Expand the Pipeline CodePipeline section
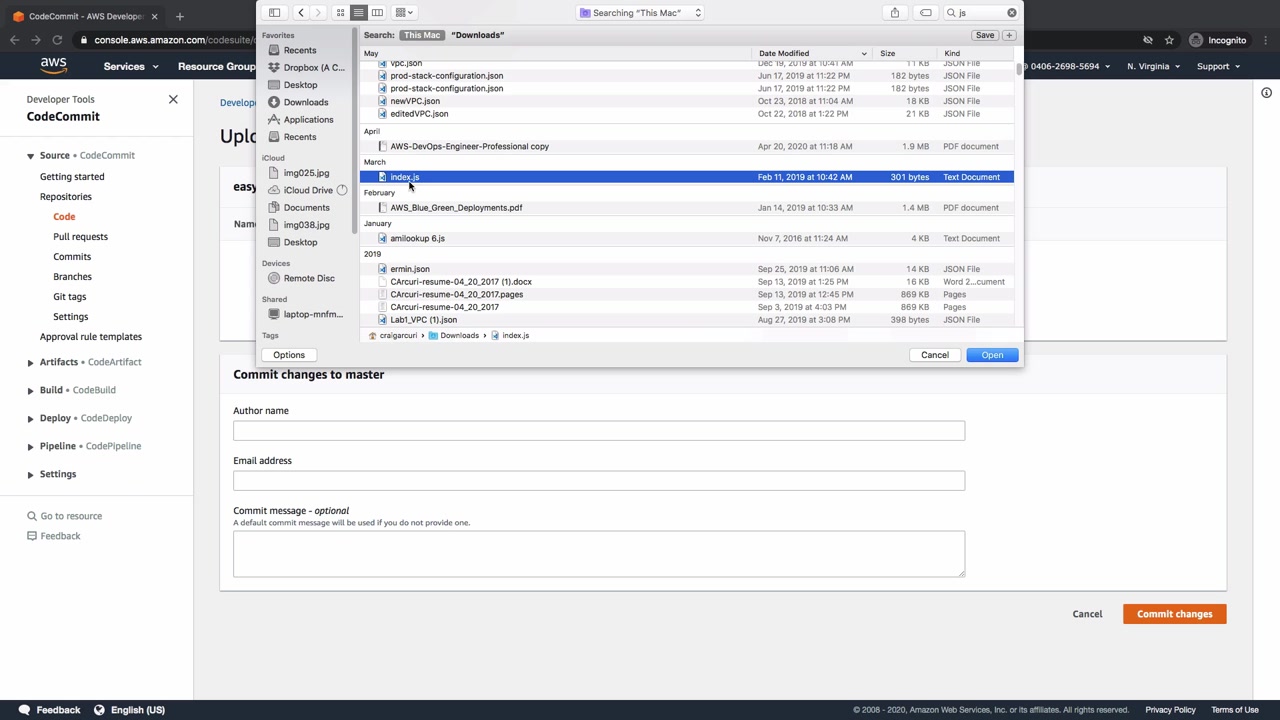 [x=30, y=446]
